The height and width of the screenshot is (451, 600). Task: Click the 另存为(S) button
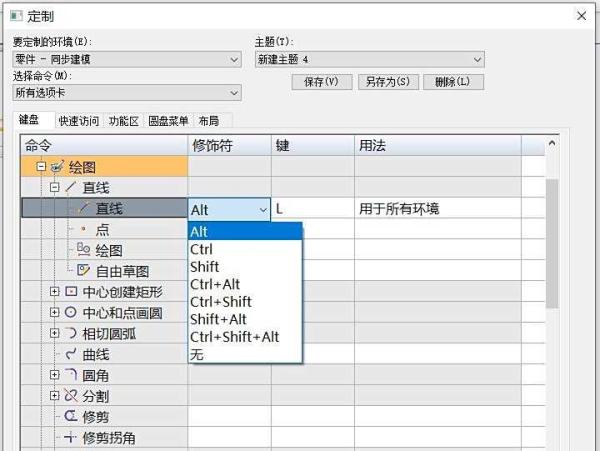click(x=388, y=82)
